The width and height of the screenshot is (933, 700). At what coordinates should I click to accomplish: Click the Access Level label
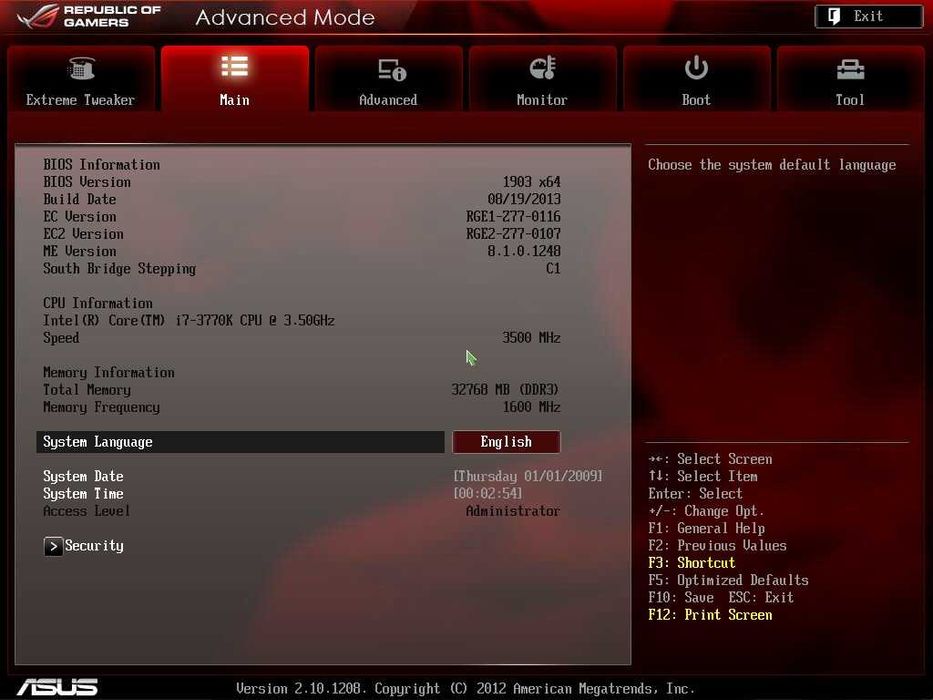(x=86, y=511)
